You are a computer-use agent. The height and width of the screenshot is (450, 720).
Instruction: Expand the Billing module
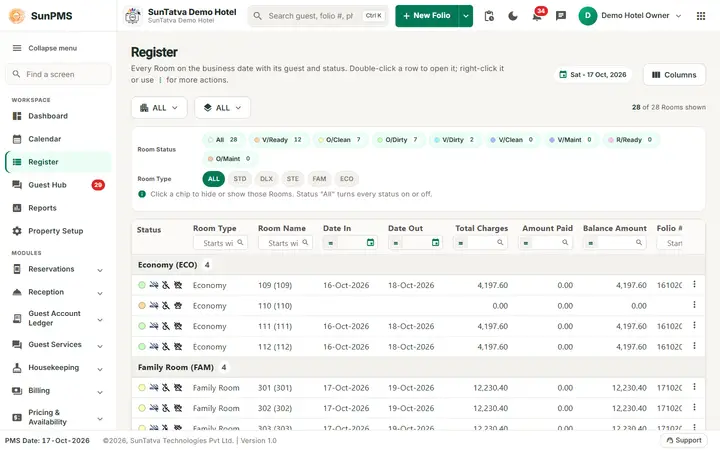click(x=58, y=391)
